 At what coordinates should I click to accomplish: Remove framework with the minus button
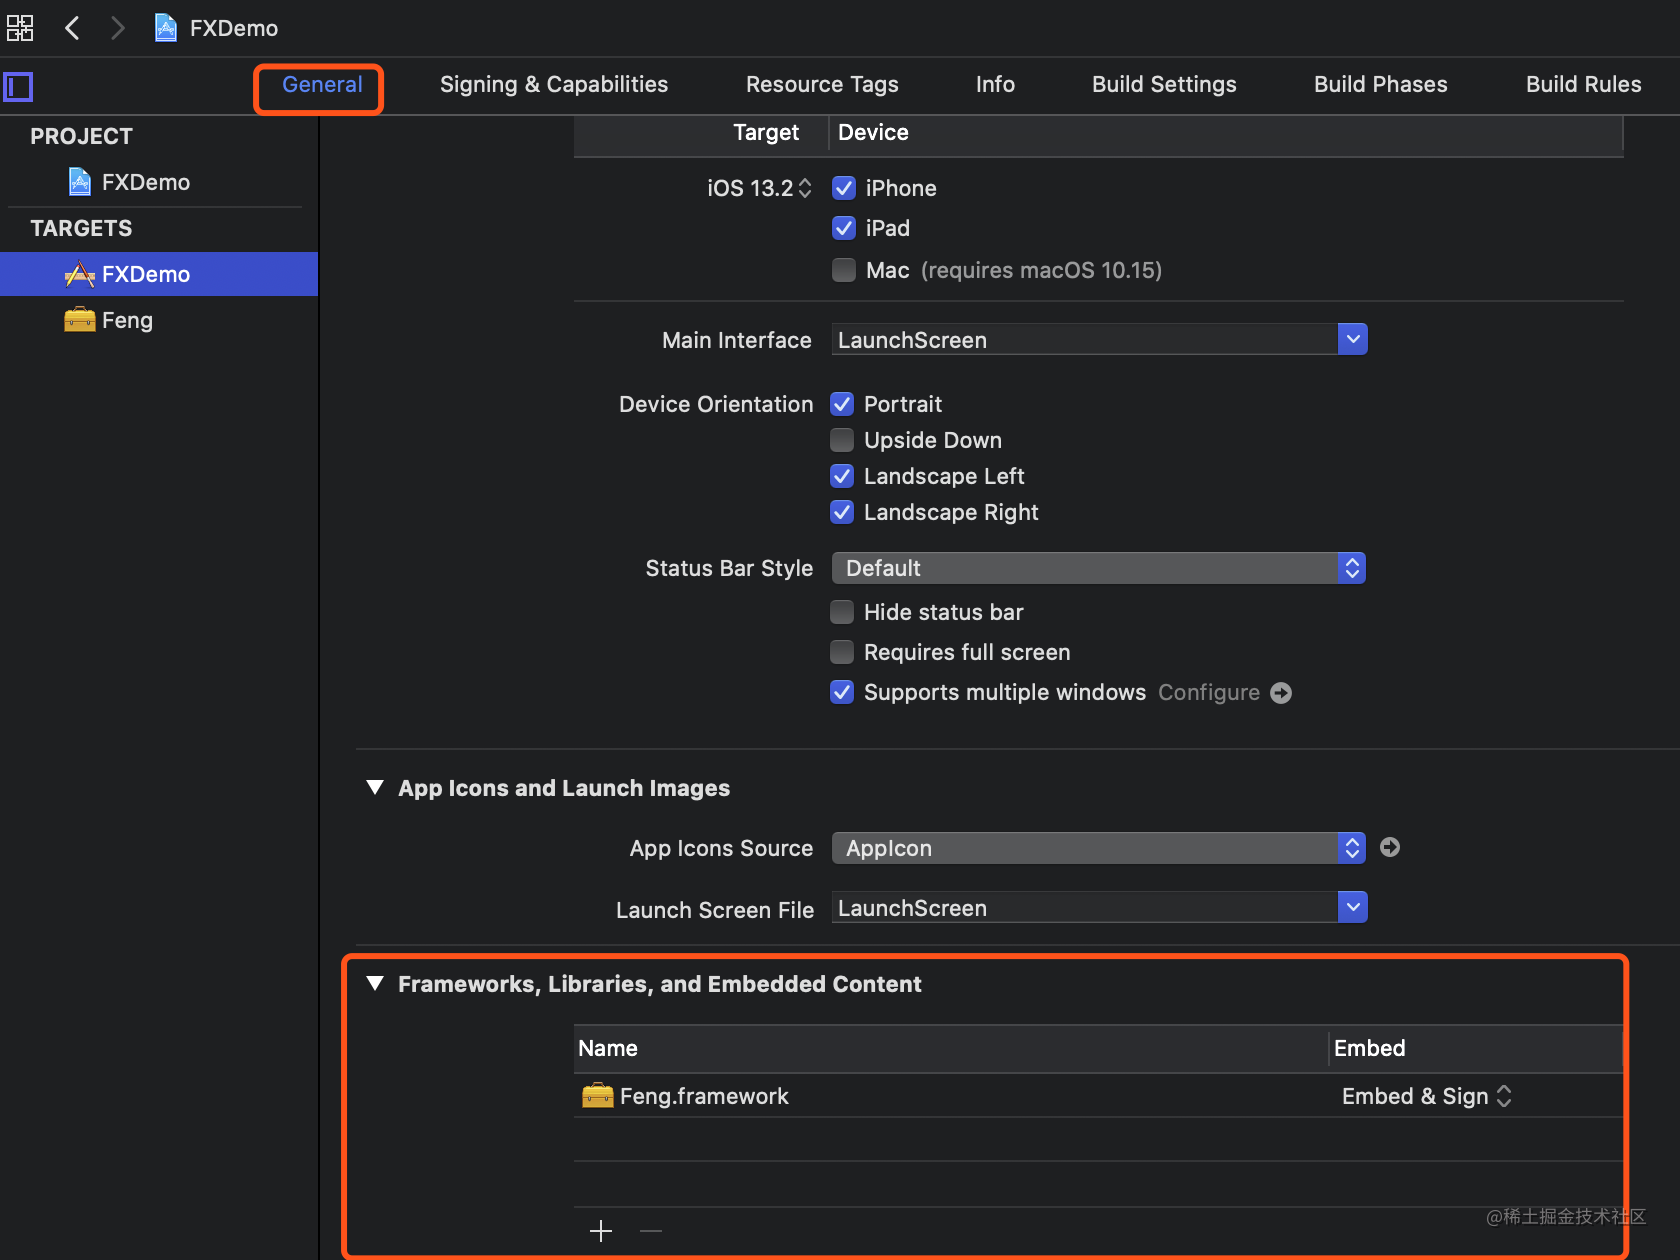[651, 1231]
